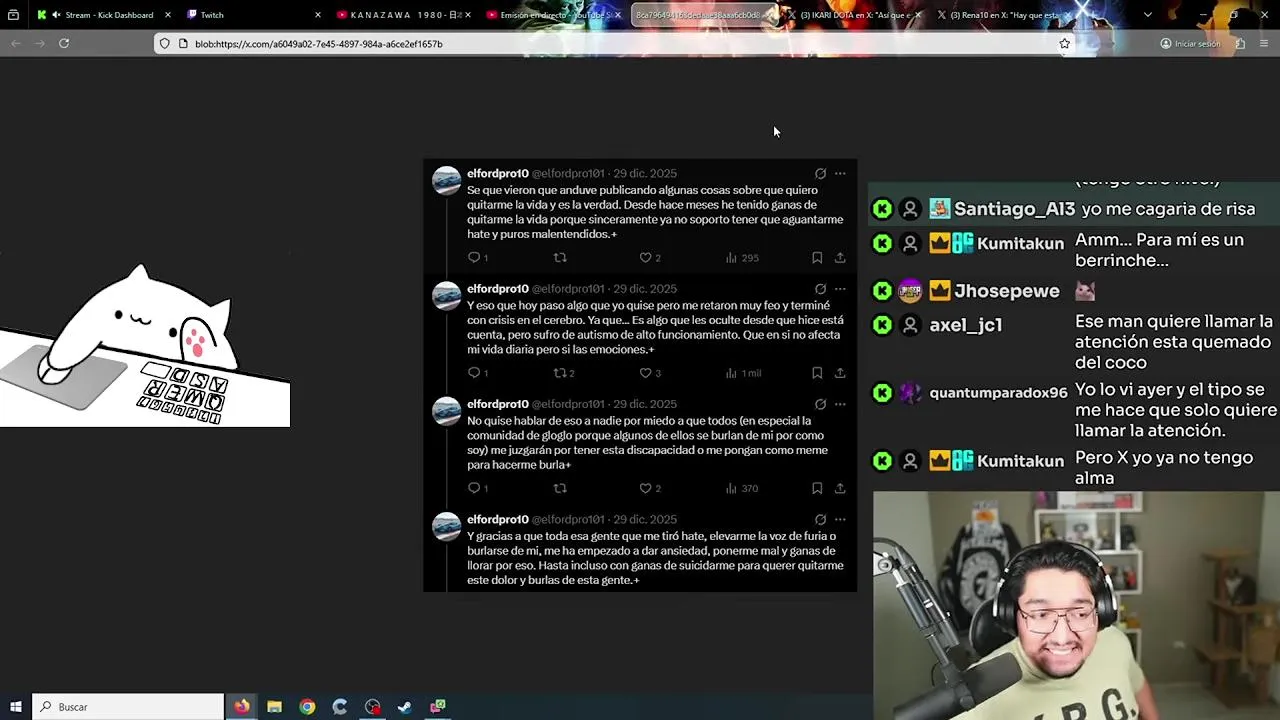Switch to Stream - Kick Dashboard tab
Screen dimensions: 1280x720
coord(104,15)
